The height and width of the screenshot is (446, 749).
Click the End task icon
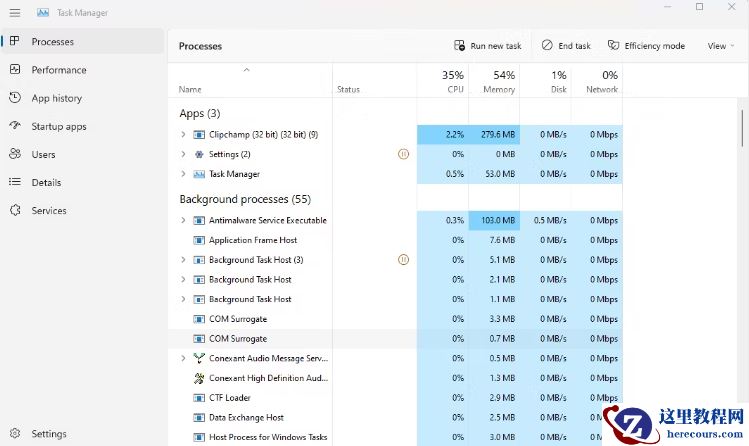[x=547, y=45]
